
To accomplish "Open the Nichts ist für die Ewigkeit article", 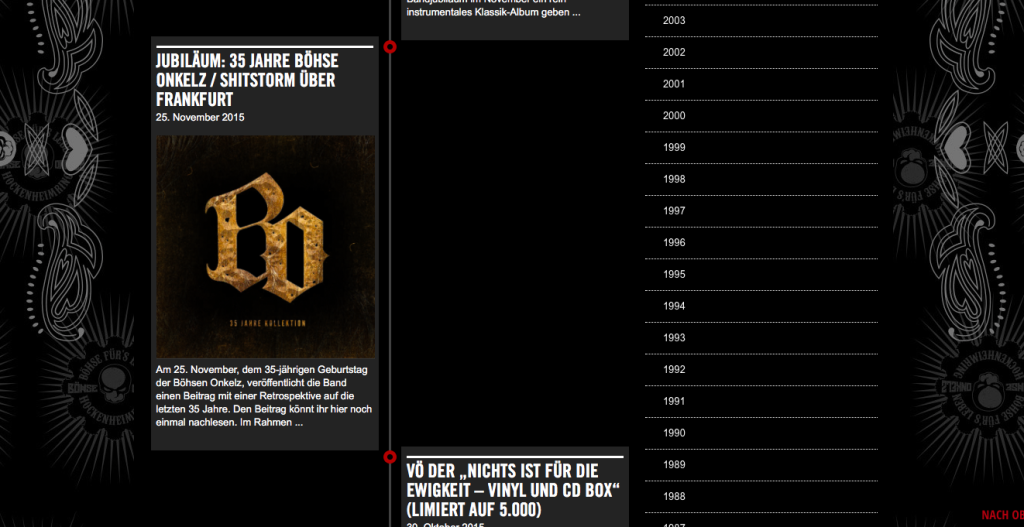I will click(x=514, y=490).
